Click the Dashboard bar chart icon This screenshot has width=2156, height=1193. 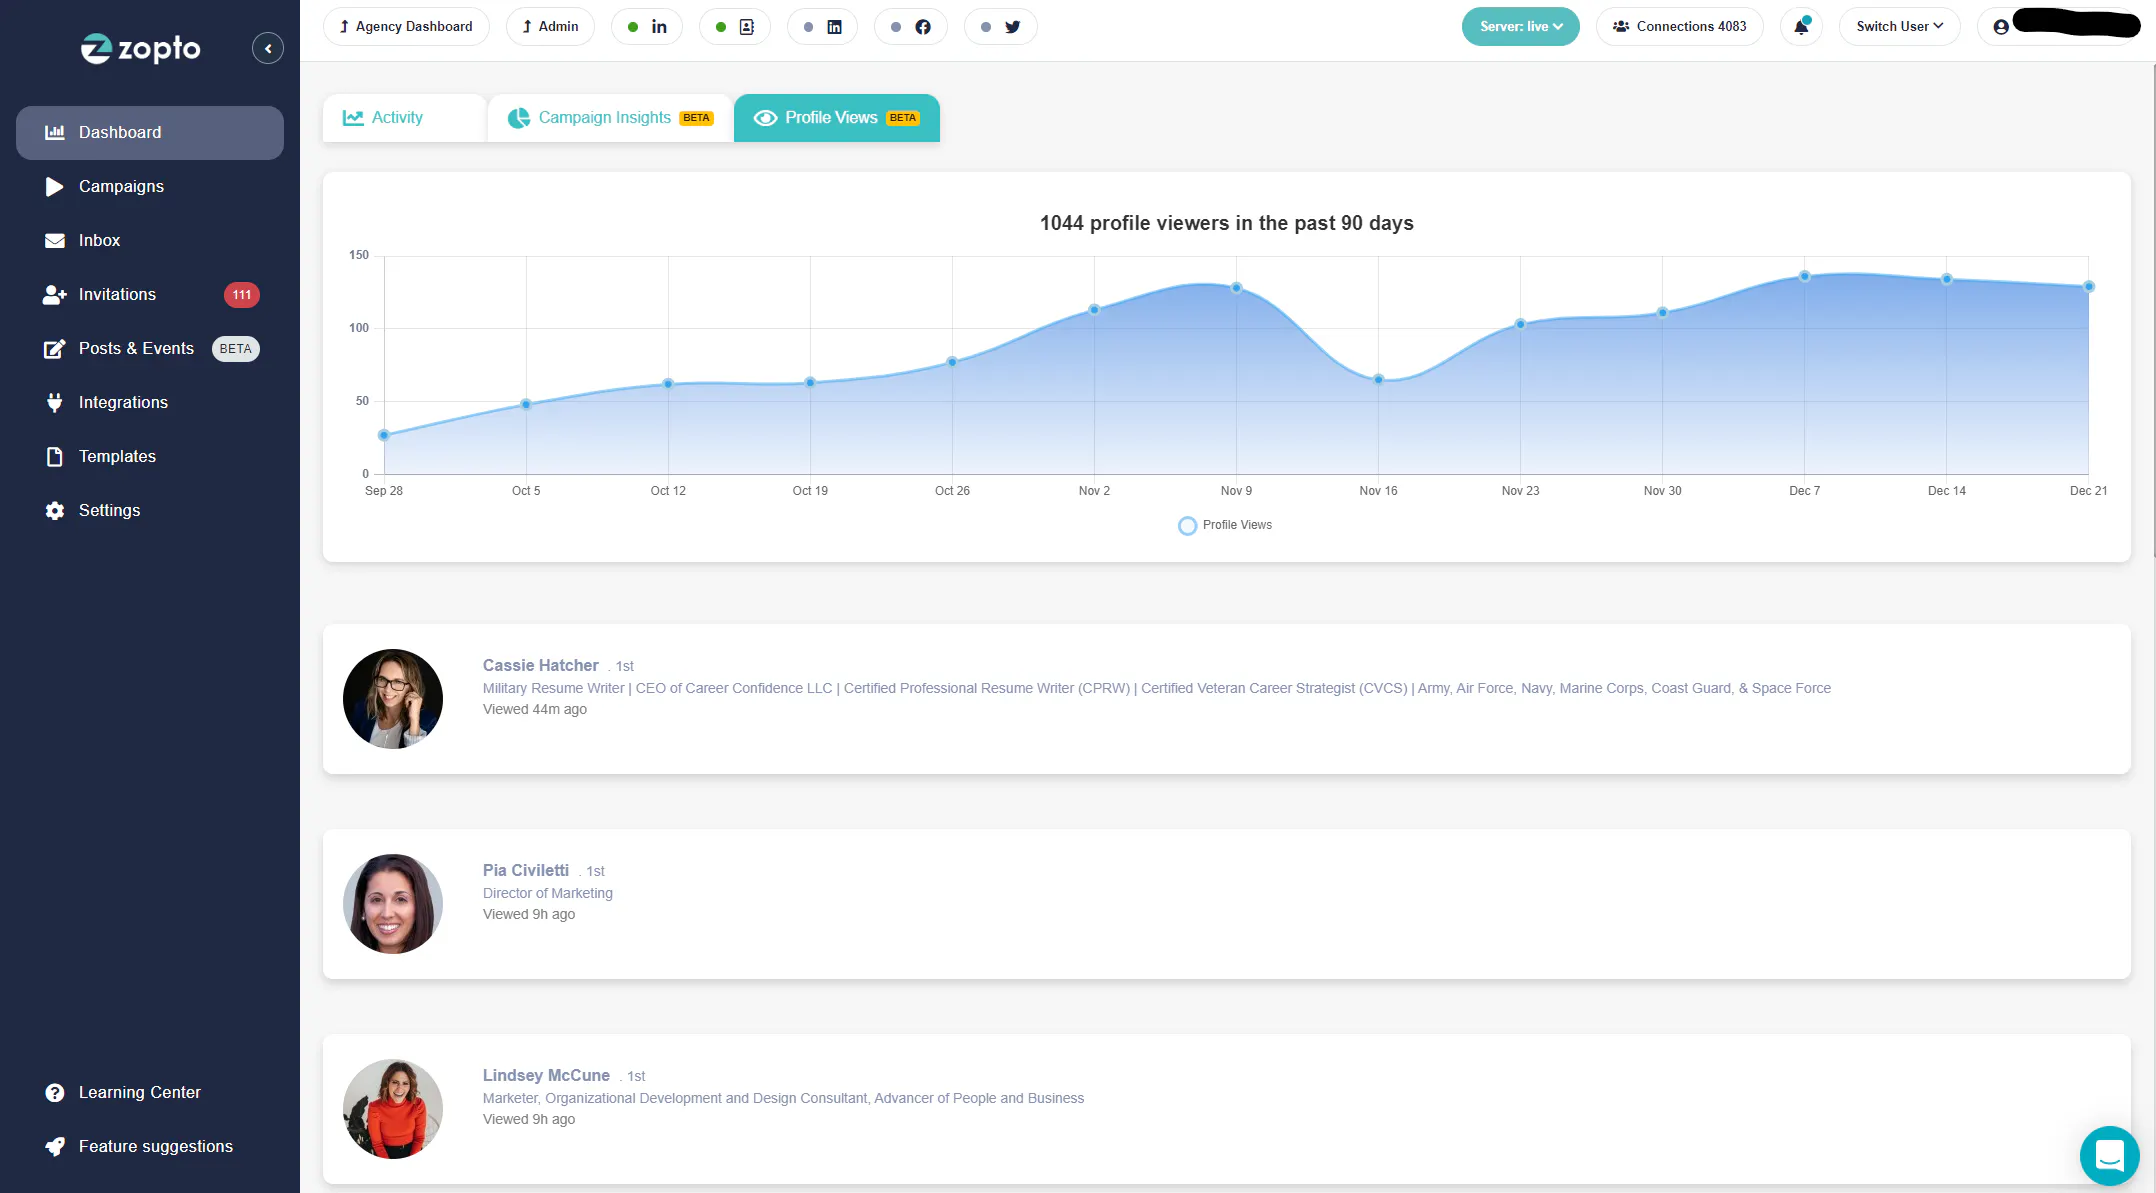click(x=55, y=132)
